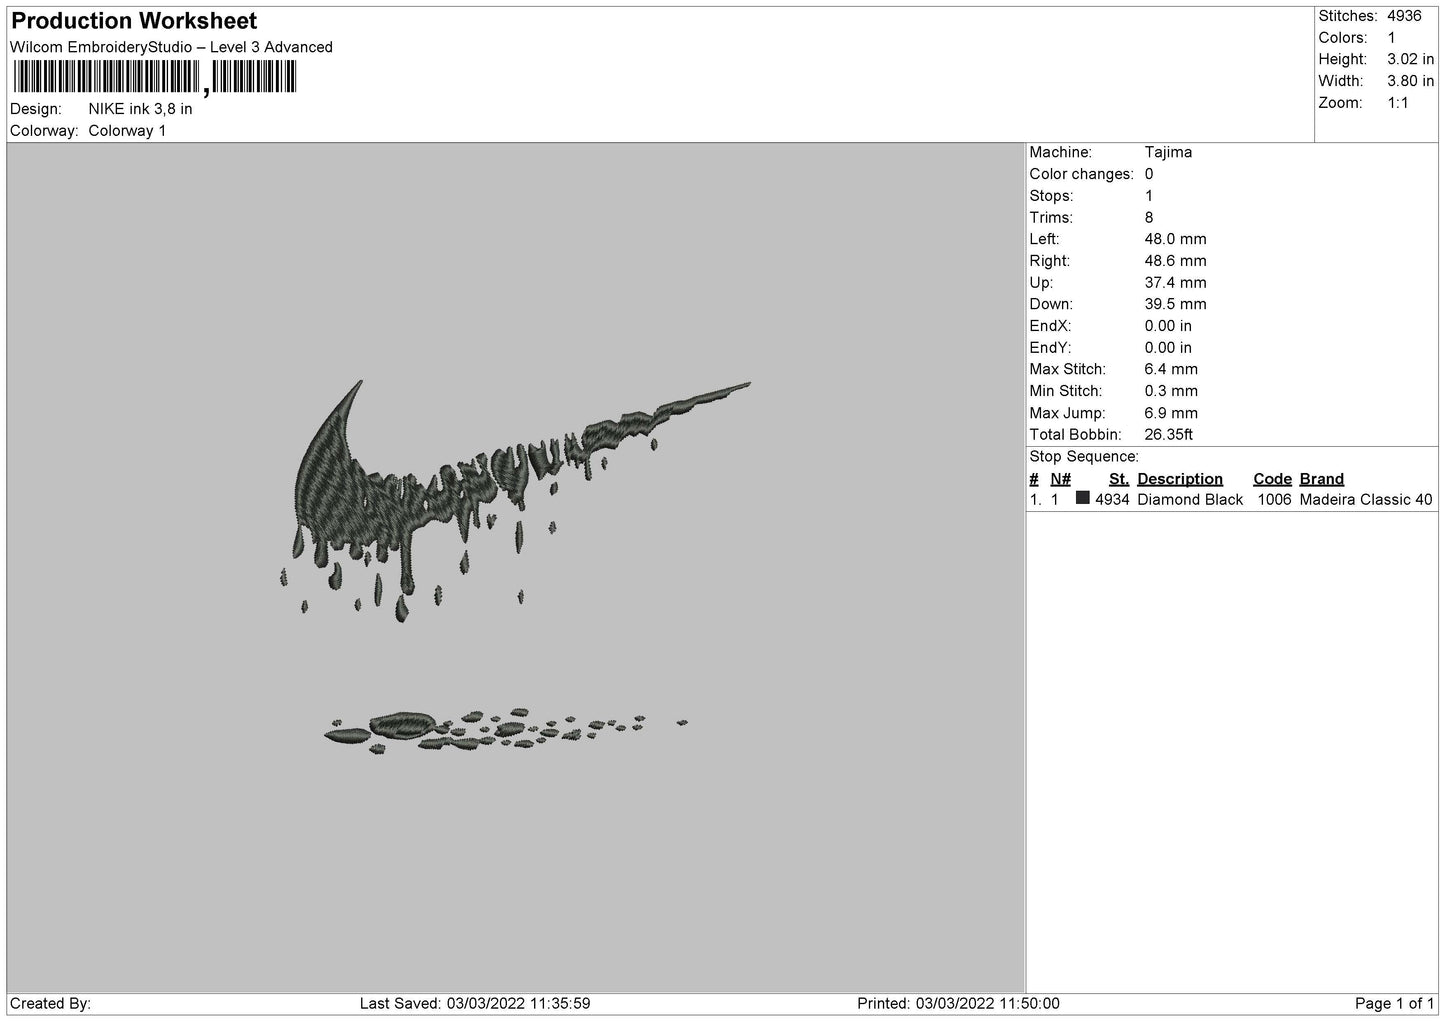
Task: Click the Madeira Classic 40 brand
Action: [1366, 500]
